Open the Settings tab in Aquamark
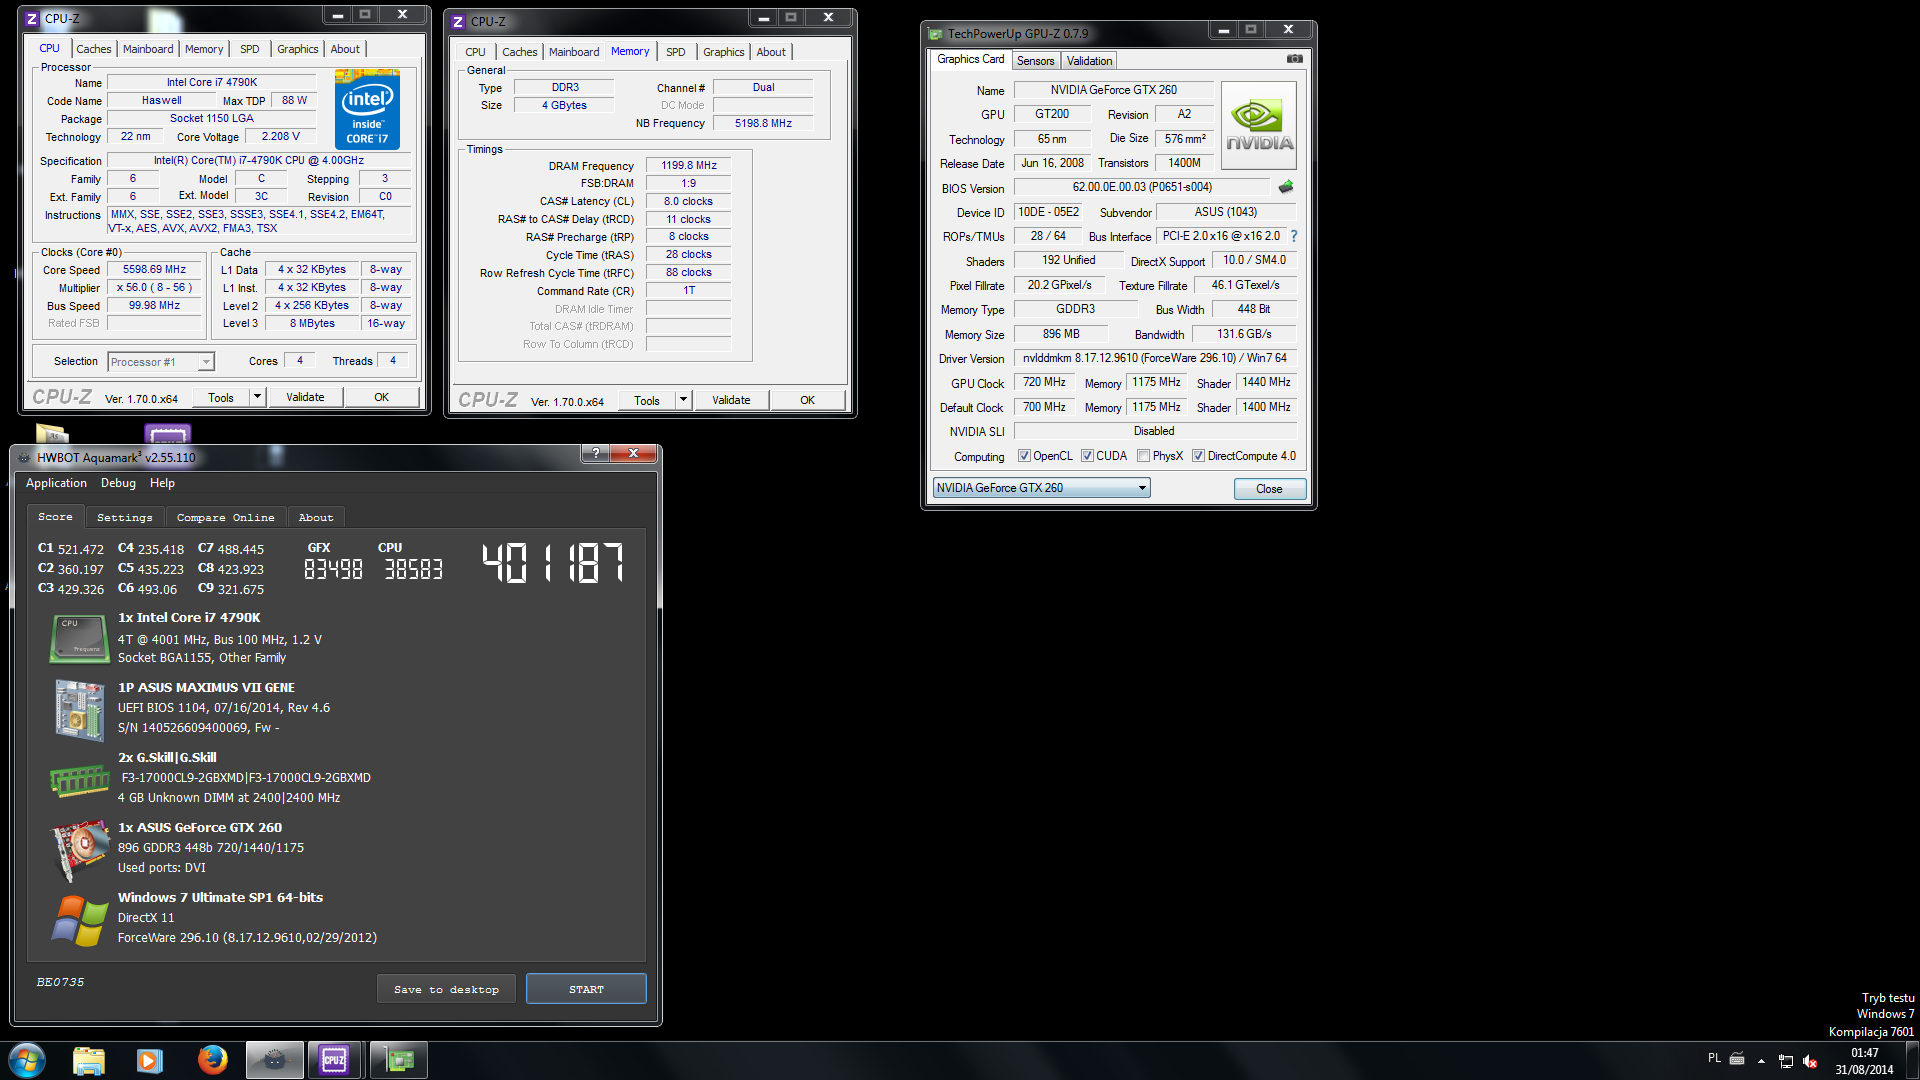Image resolution: width=1920 pixels, height=1080 pixels. (125, 518)
